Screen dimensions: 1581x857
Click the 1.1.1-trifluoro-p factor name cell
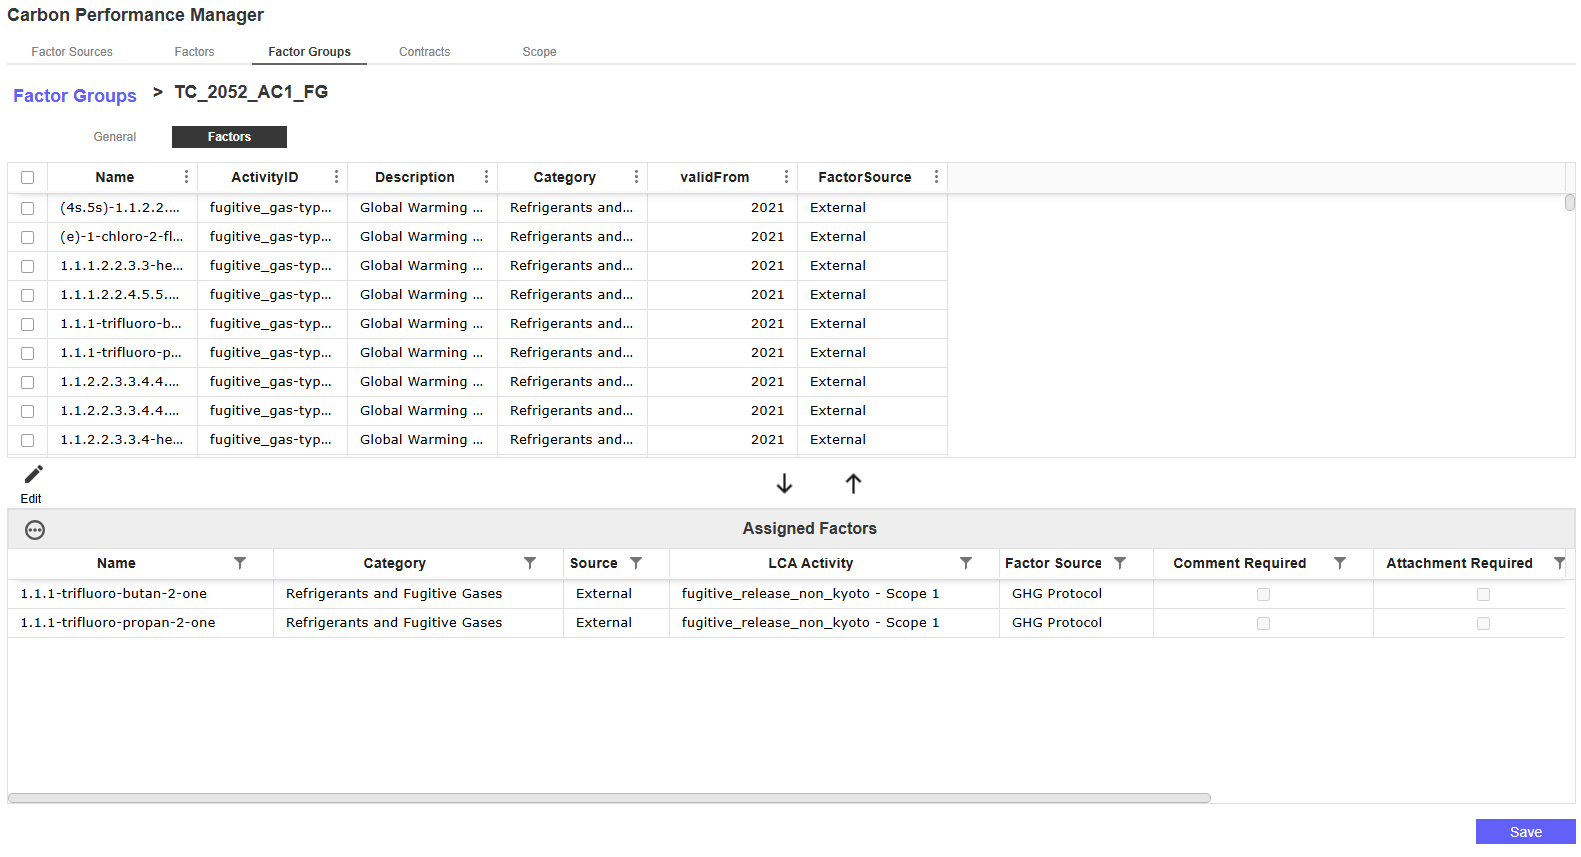coord(121,353)
